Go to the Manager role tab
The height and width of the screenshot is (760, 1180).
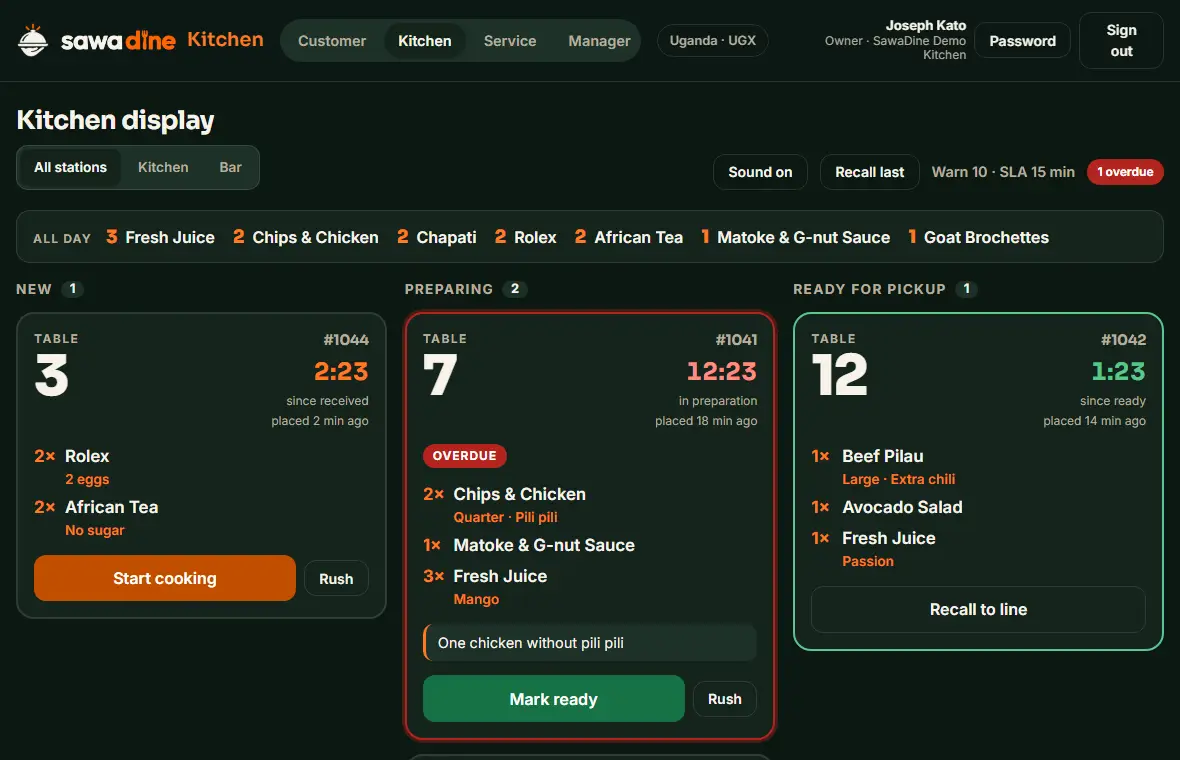pos(599,41)
